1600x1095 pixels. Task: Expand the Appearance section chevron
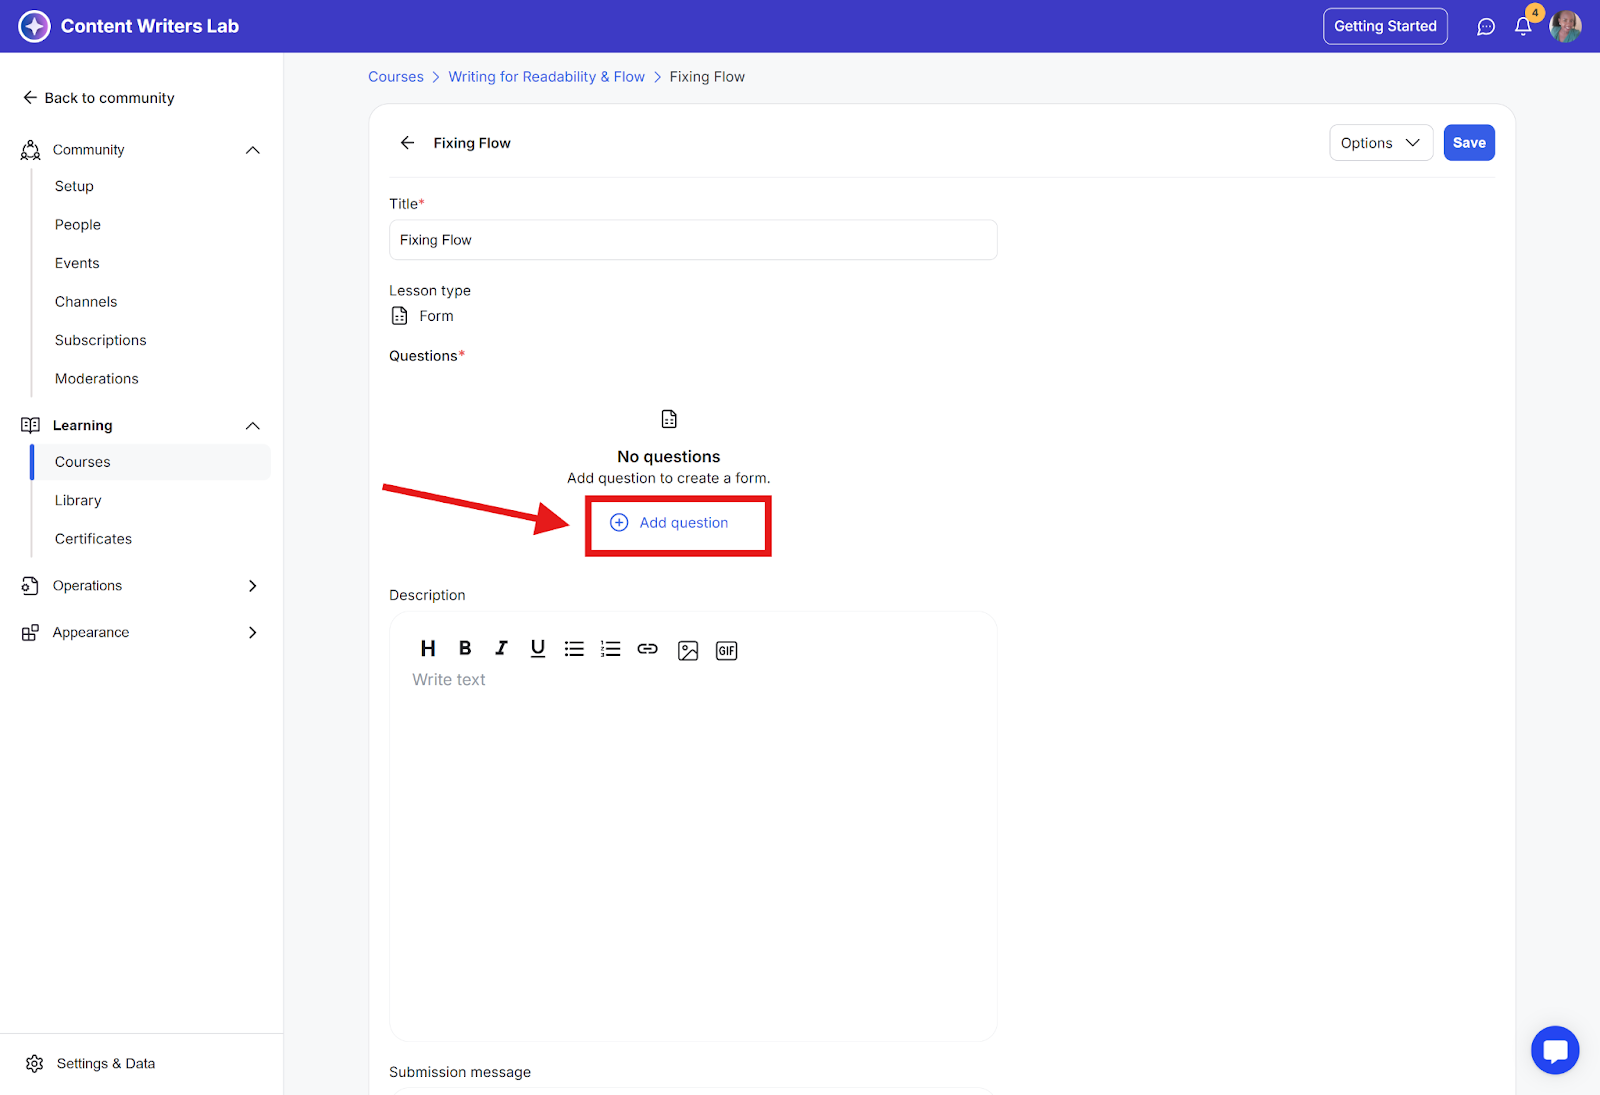(x=253, y=633)
